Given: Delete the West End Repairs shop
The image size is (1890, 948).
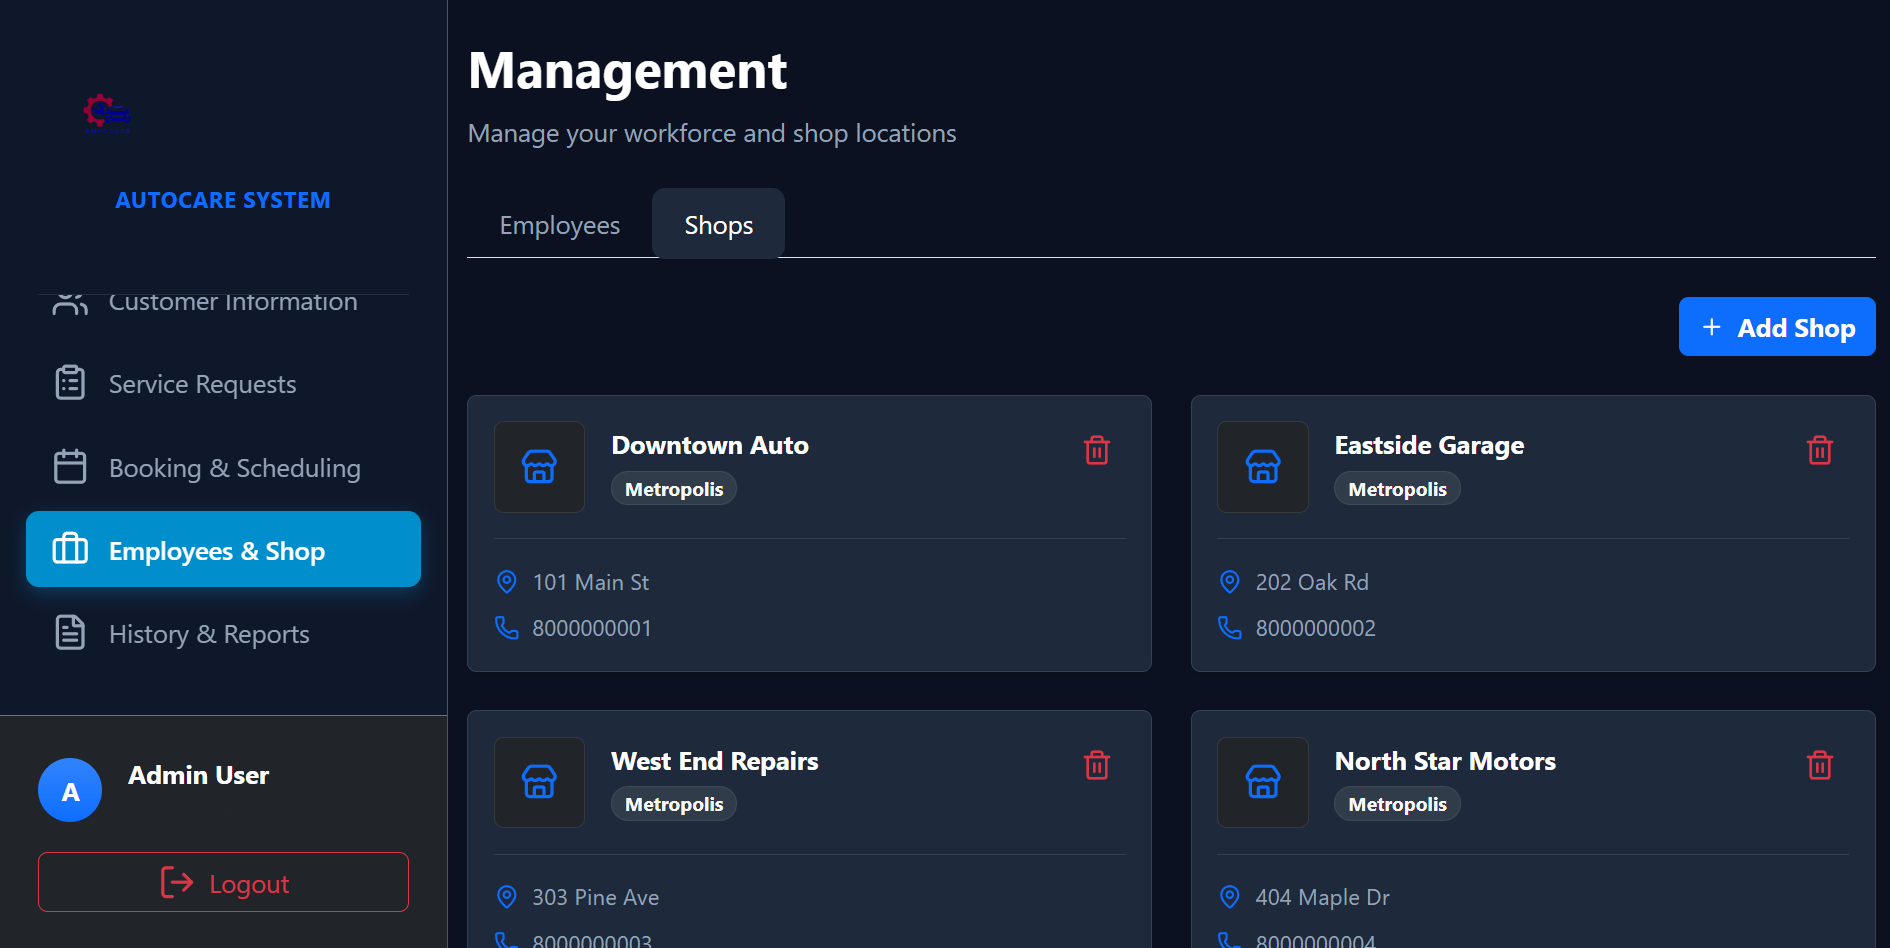Looking at the screenshot, I should (x=1097, y=765).
